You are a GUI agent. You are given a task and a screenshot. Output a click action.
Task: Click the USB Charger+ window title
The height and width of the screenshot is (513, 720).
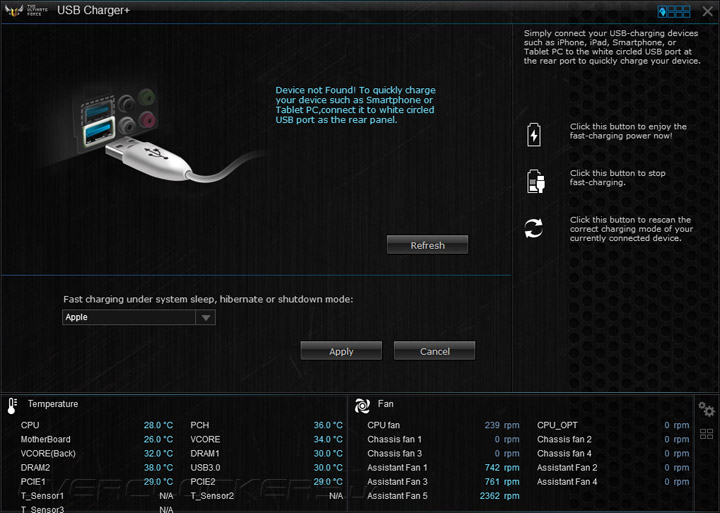click(93, 11)
